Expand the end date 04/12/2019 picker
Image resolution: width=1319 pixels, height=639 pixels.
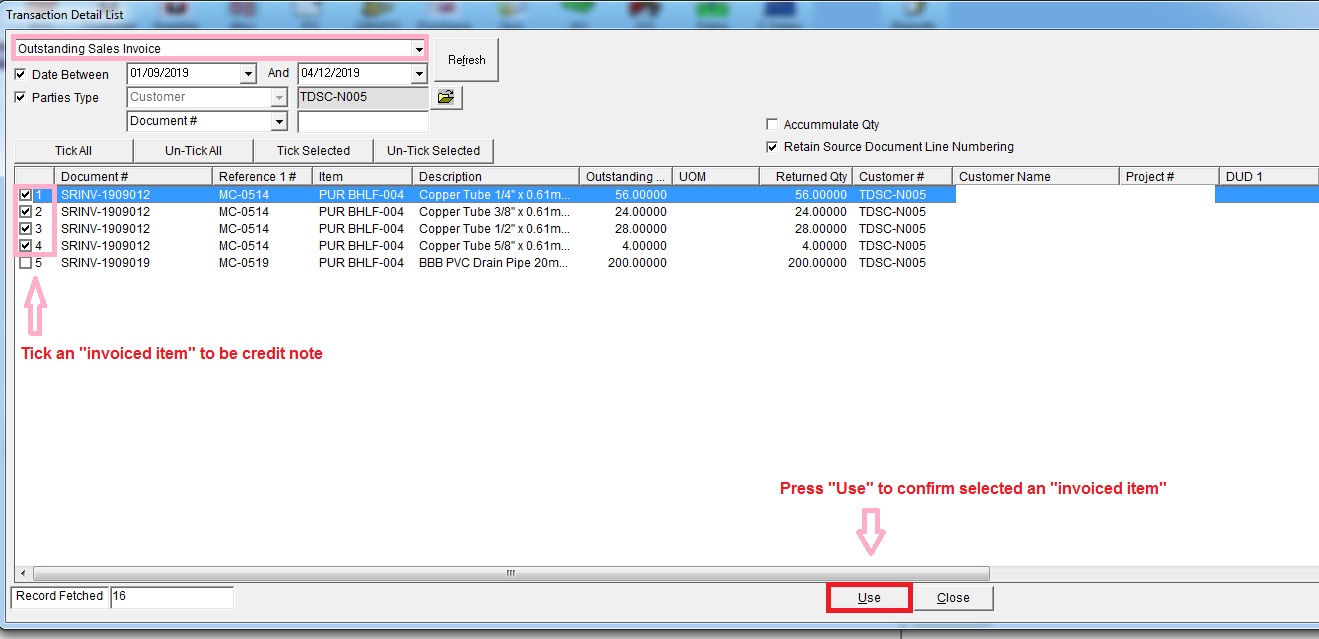coord(418,74)
